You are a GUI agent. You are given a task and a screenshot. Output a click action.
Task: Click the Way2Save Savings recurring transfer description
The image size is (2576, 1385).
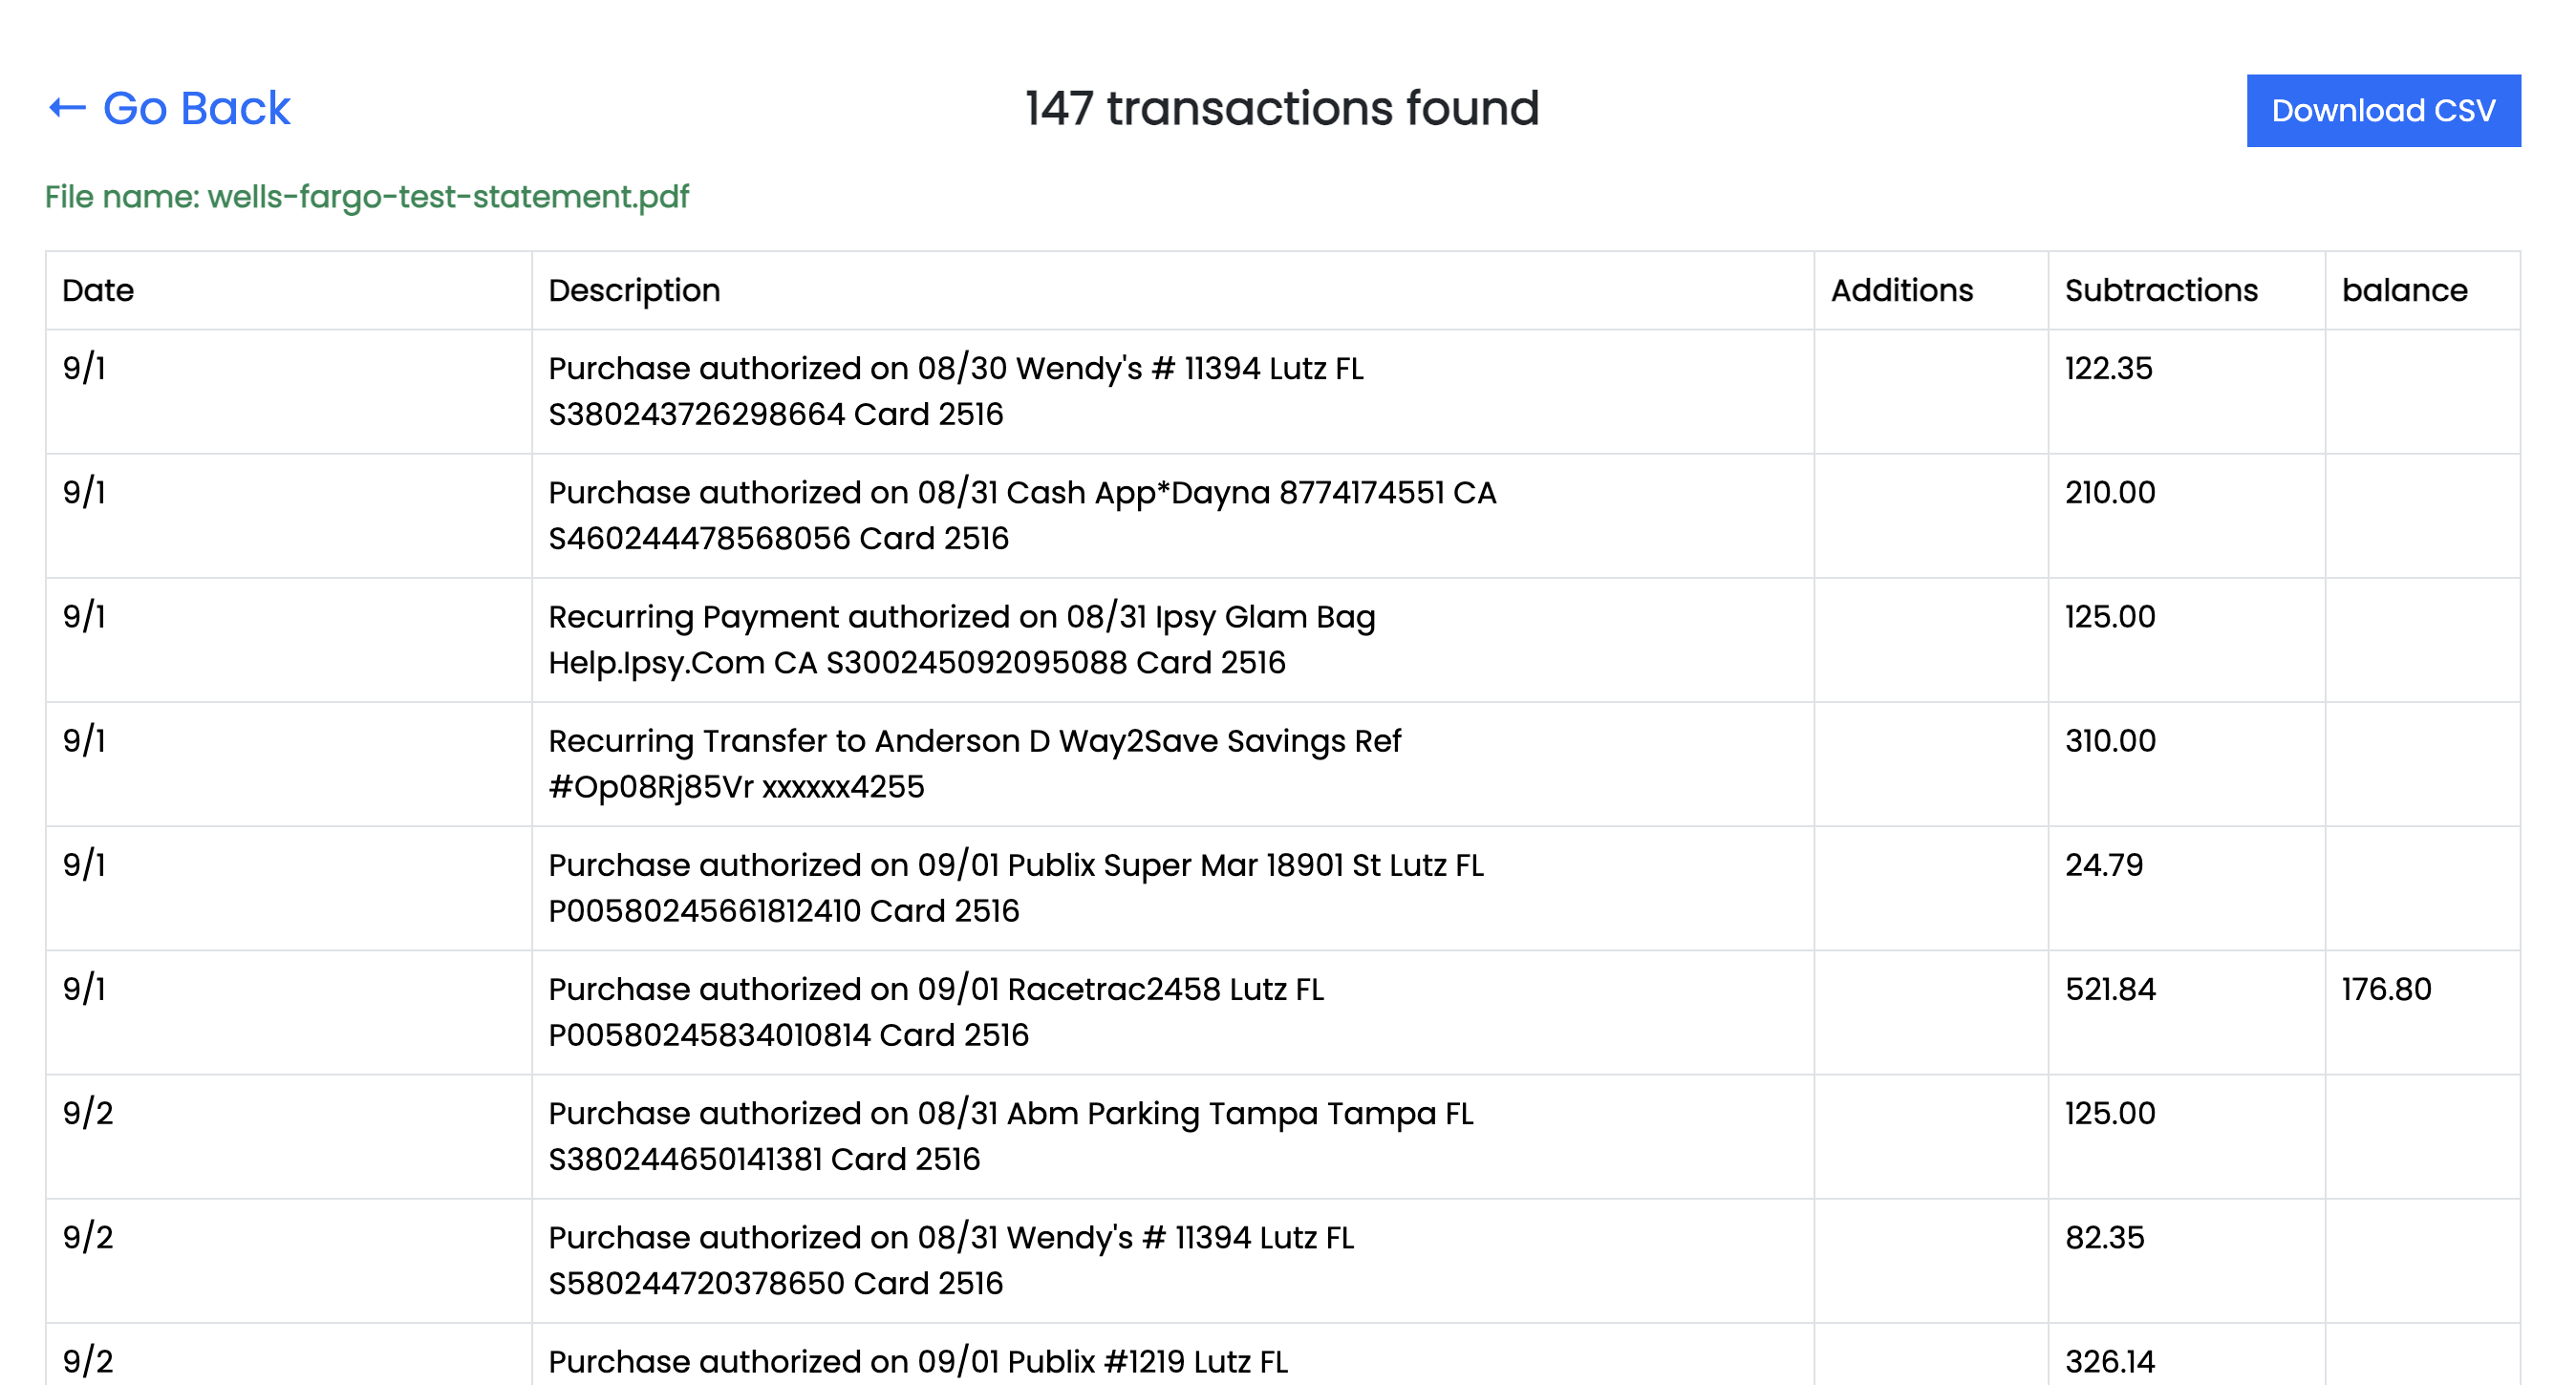click(974, 763)
